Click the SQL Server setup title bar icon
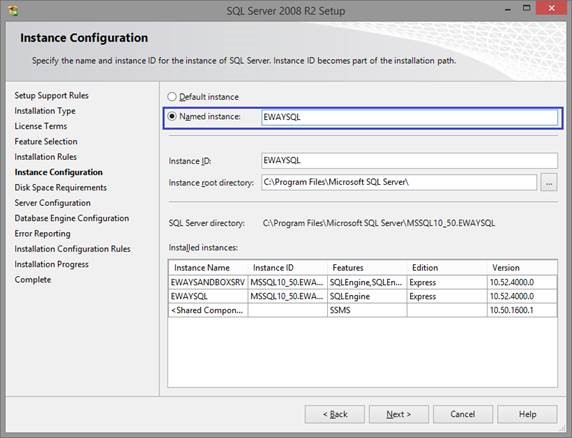 pyautogui.click(x=13, y=11)
